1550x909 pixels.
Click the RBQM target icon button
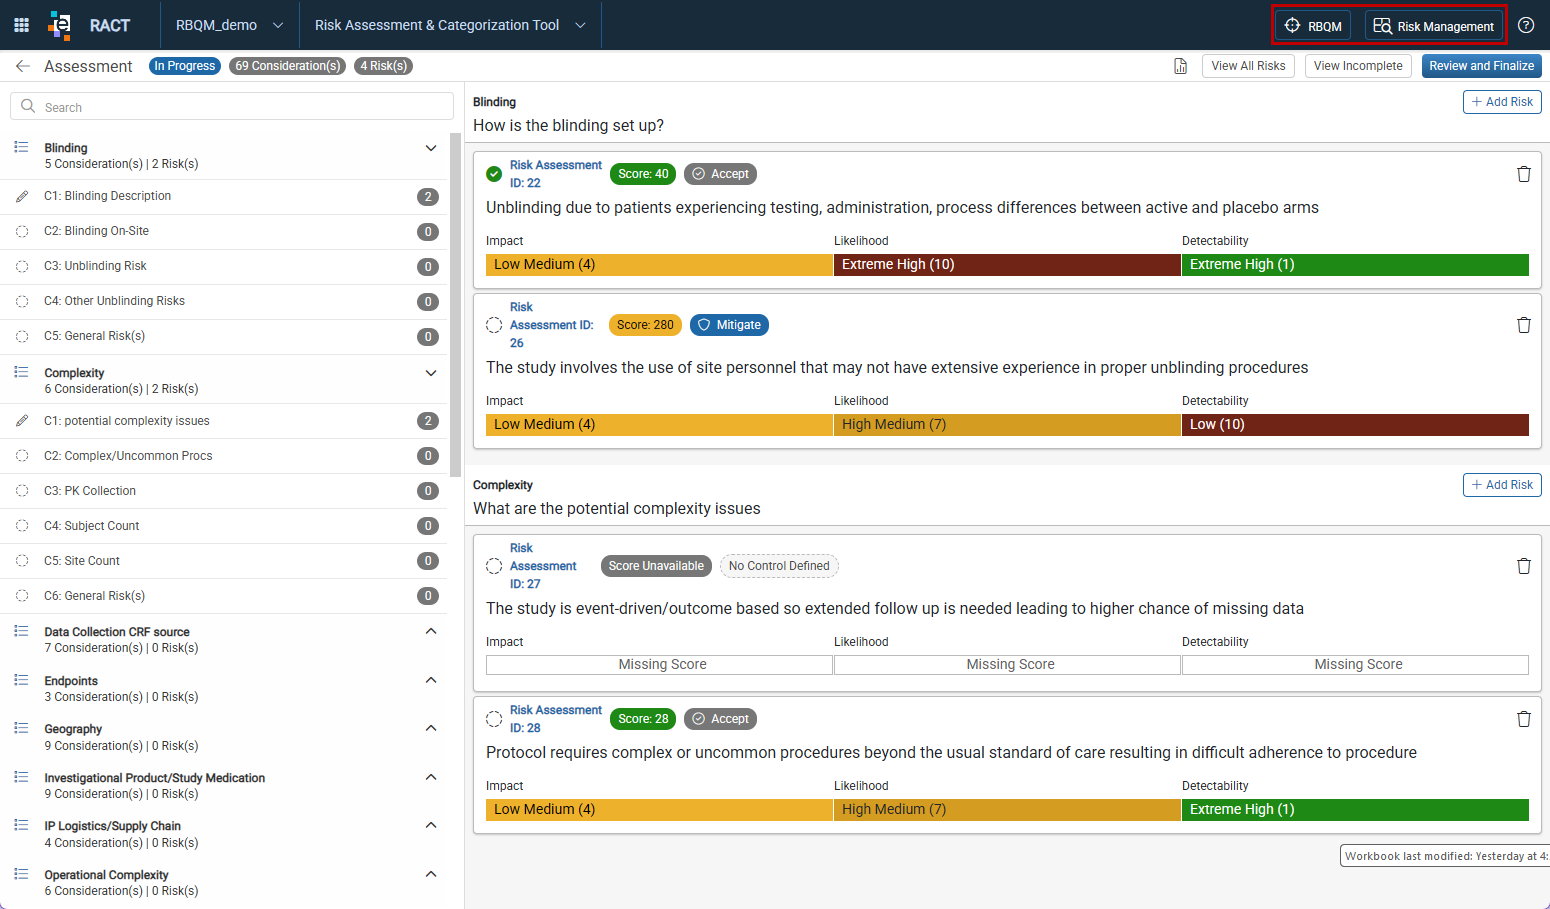(1313, 26)
